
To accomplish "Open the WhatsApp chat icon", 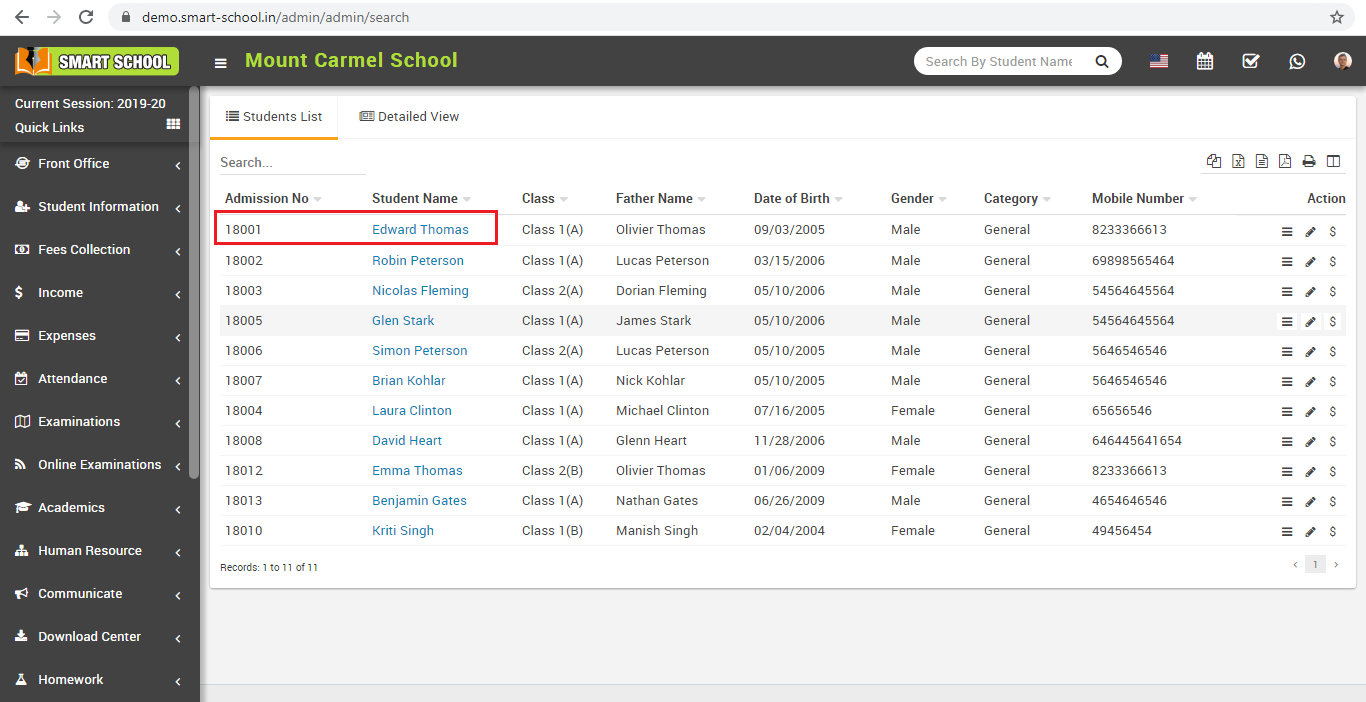I will 1297,61.
